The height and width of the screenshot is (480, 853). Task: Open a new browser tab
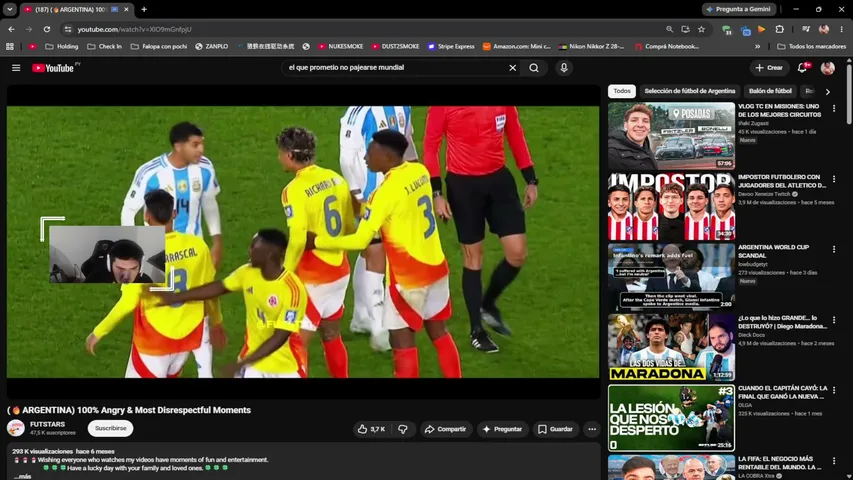pos(144,9)
